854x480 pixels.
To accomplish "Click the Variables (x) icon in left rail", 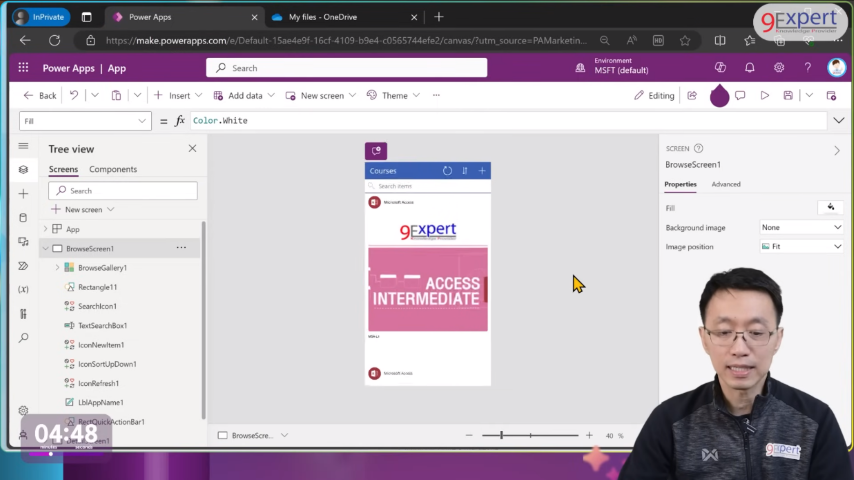I will tap(23, 290).
